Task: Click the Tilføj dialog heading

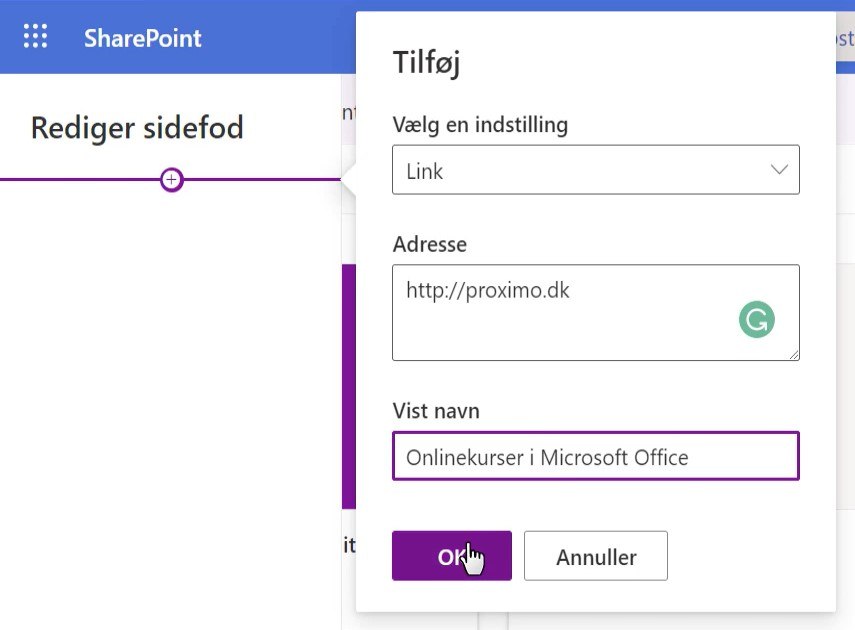Action: tap(426, 62)
